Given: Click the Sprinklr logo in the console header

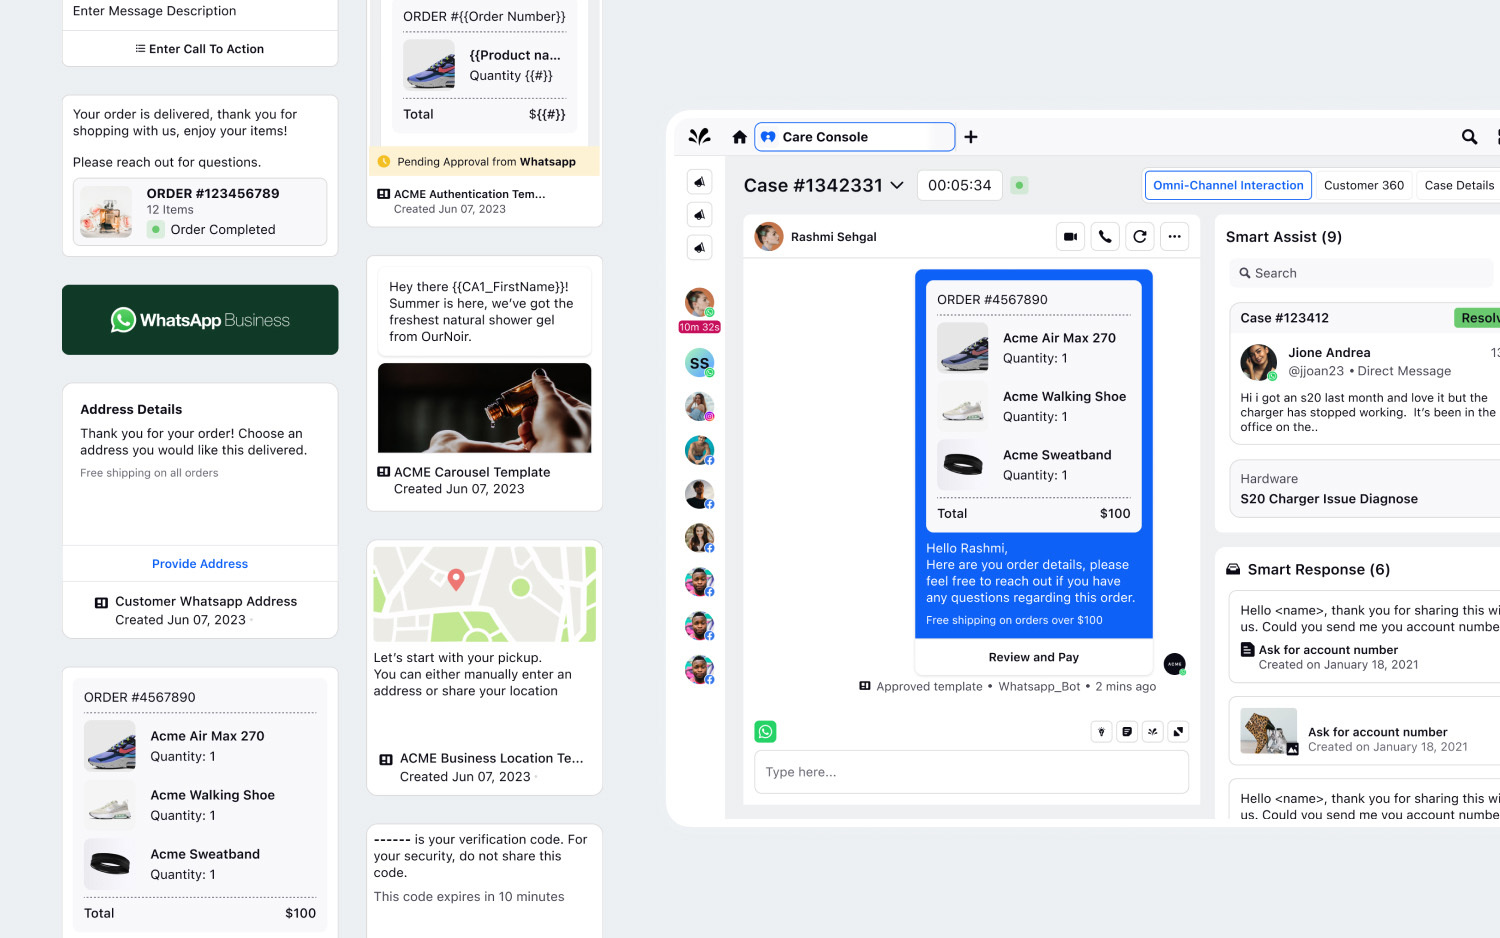Looking at the screenshot, I should [x=699, y=136].
